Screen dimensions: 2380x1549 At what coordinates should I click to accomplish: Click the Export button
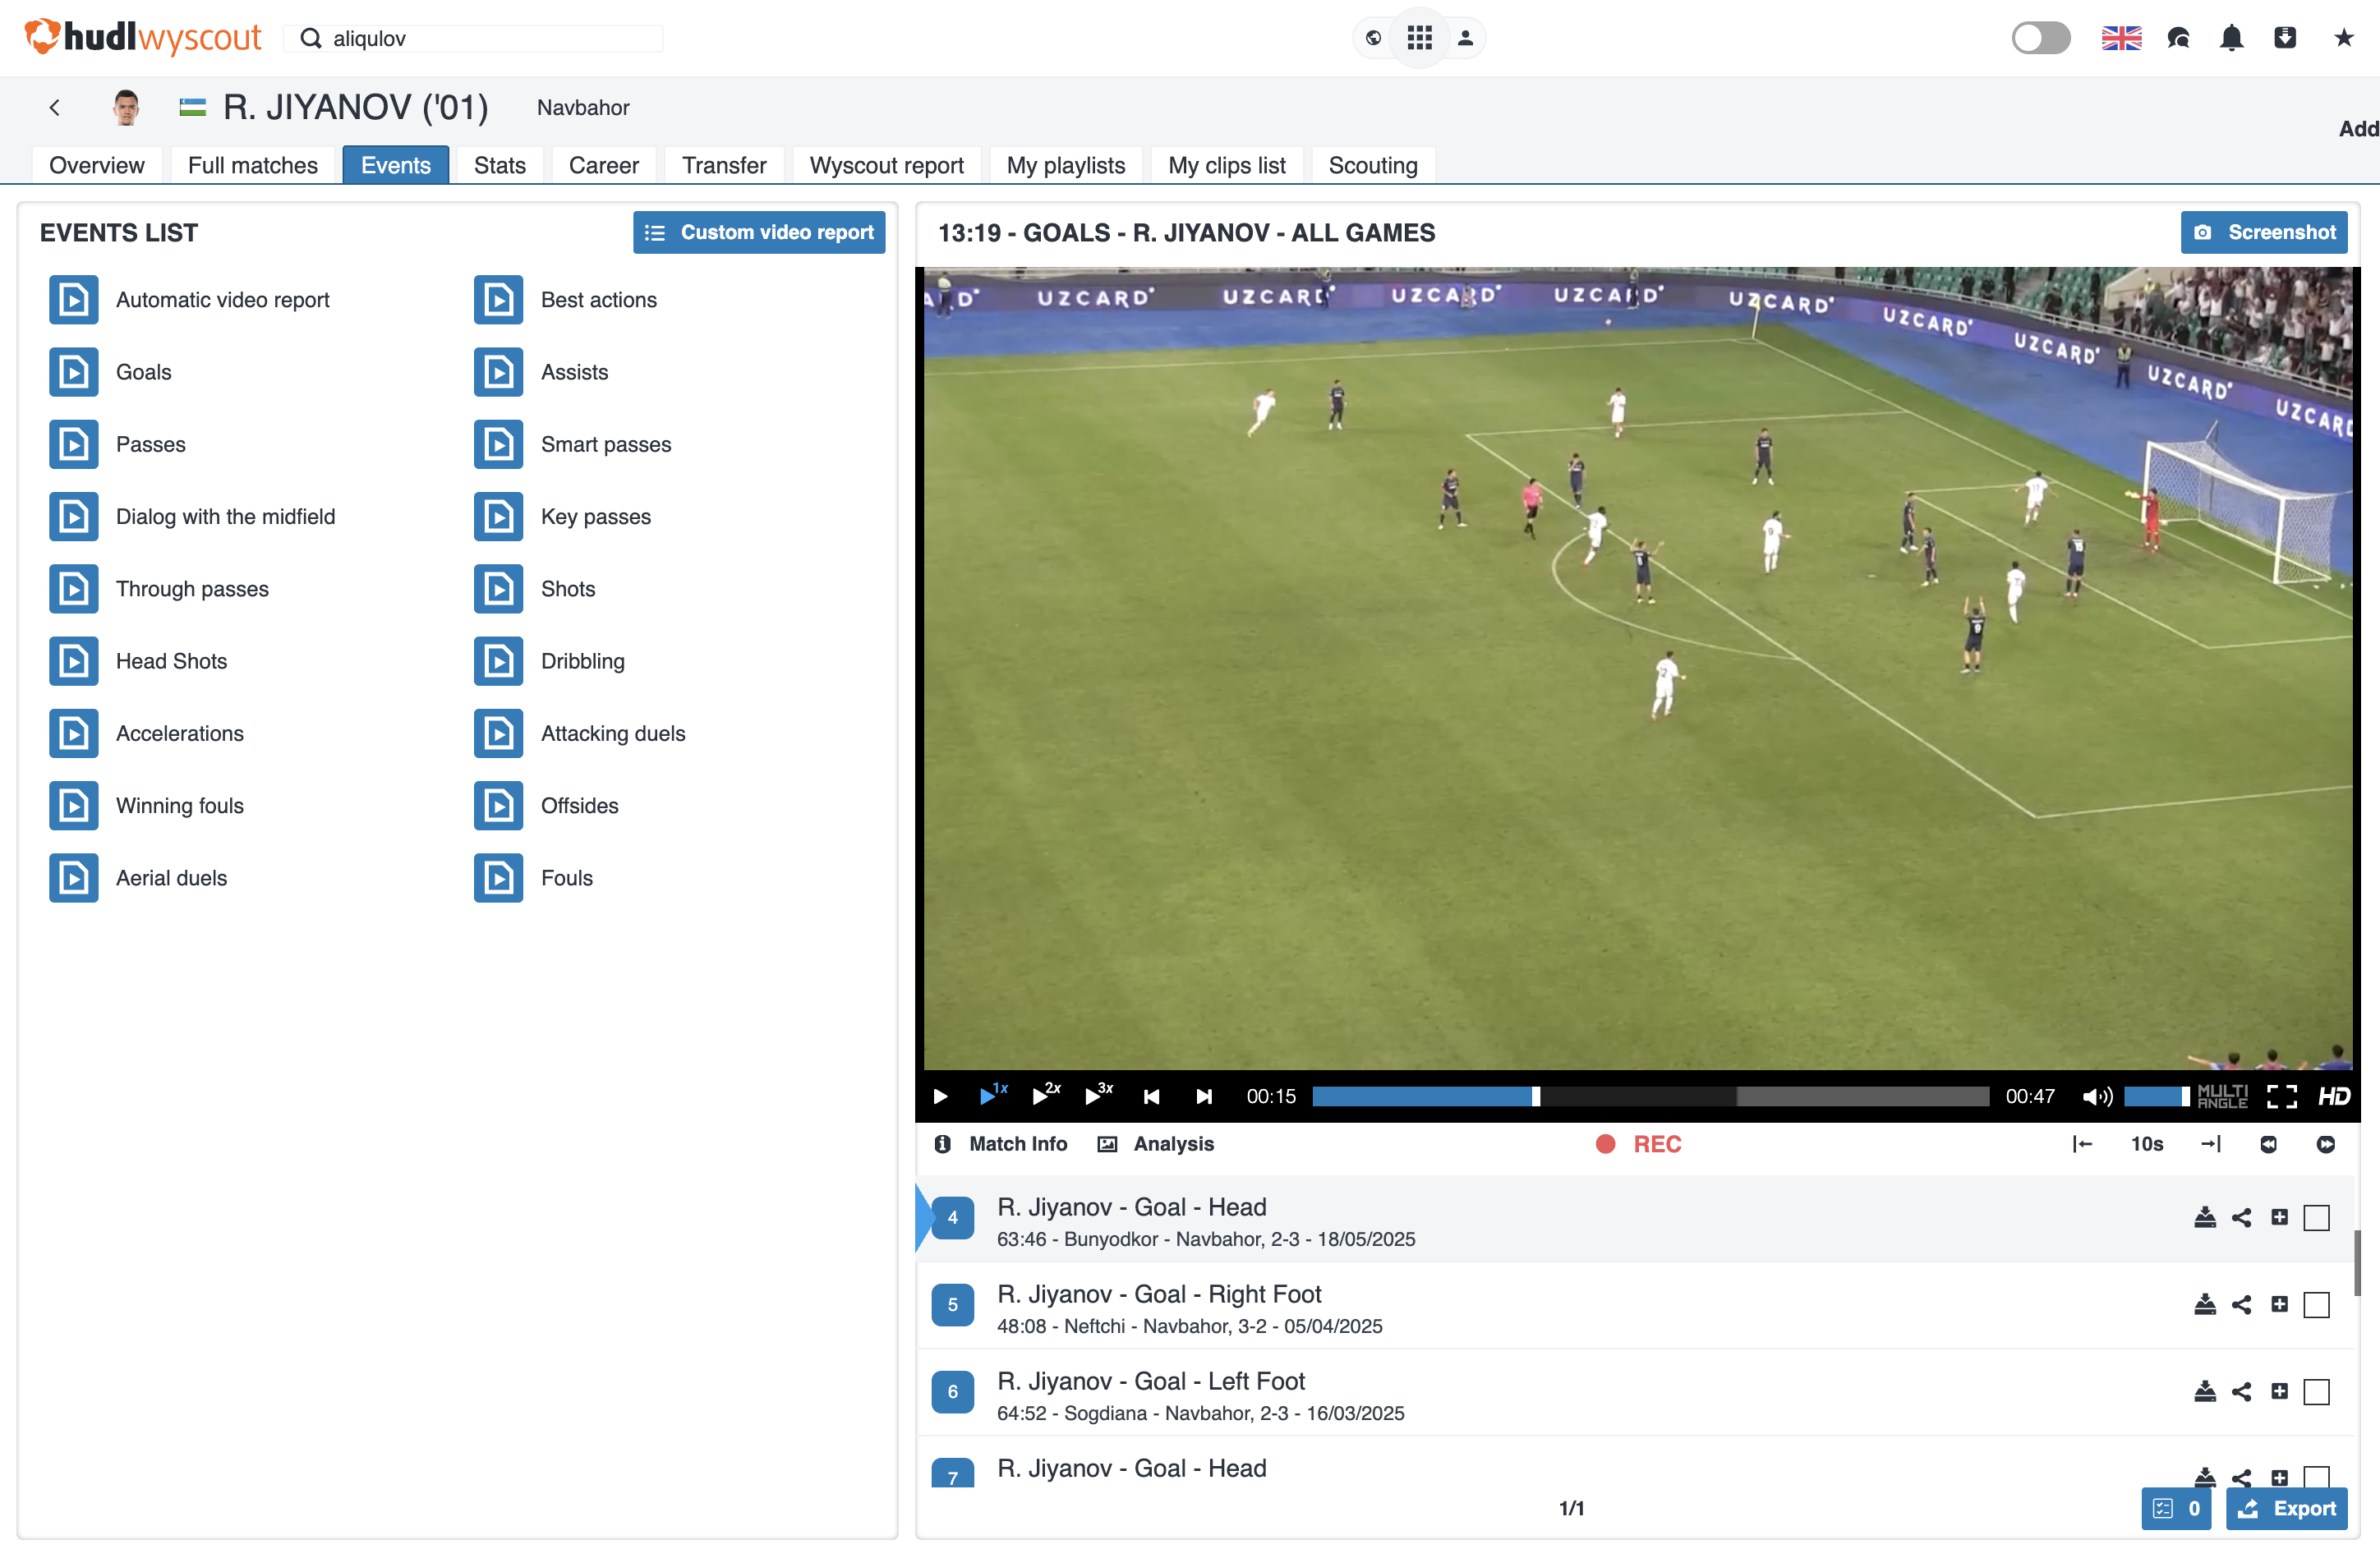(x=2286, y=1507)
